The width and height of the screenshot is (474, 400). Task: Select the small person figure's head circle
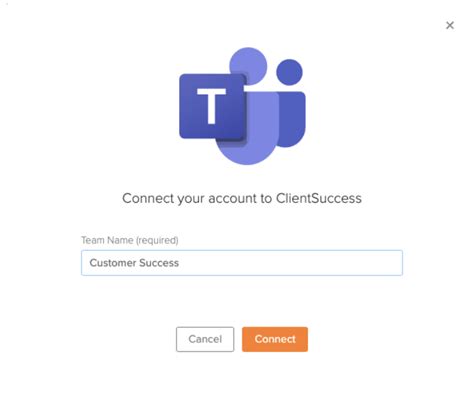289,72
